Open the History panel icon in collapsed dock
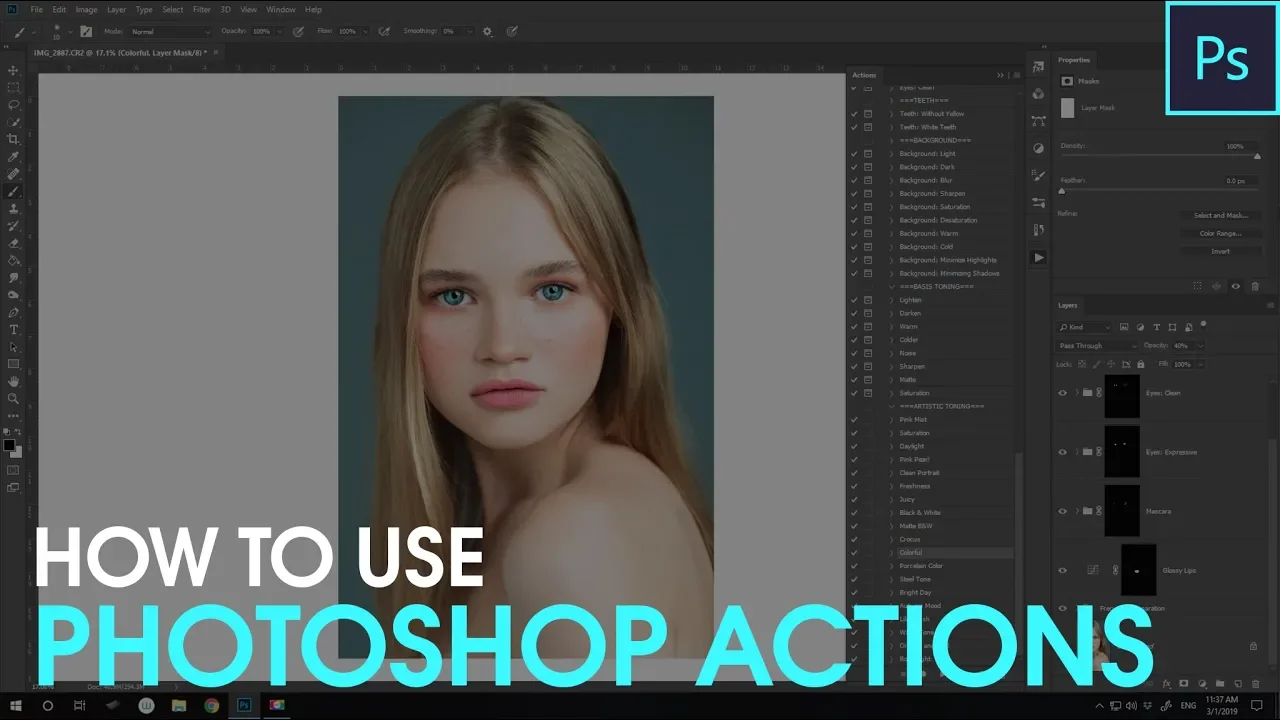The image size is (1280, 720). click(x=1038, y=230)
